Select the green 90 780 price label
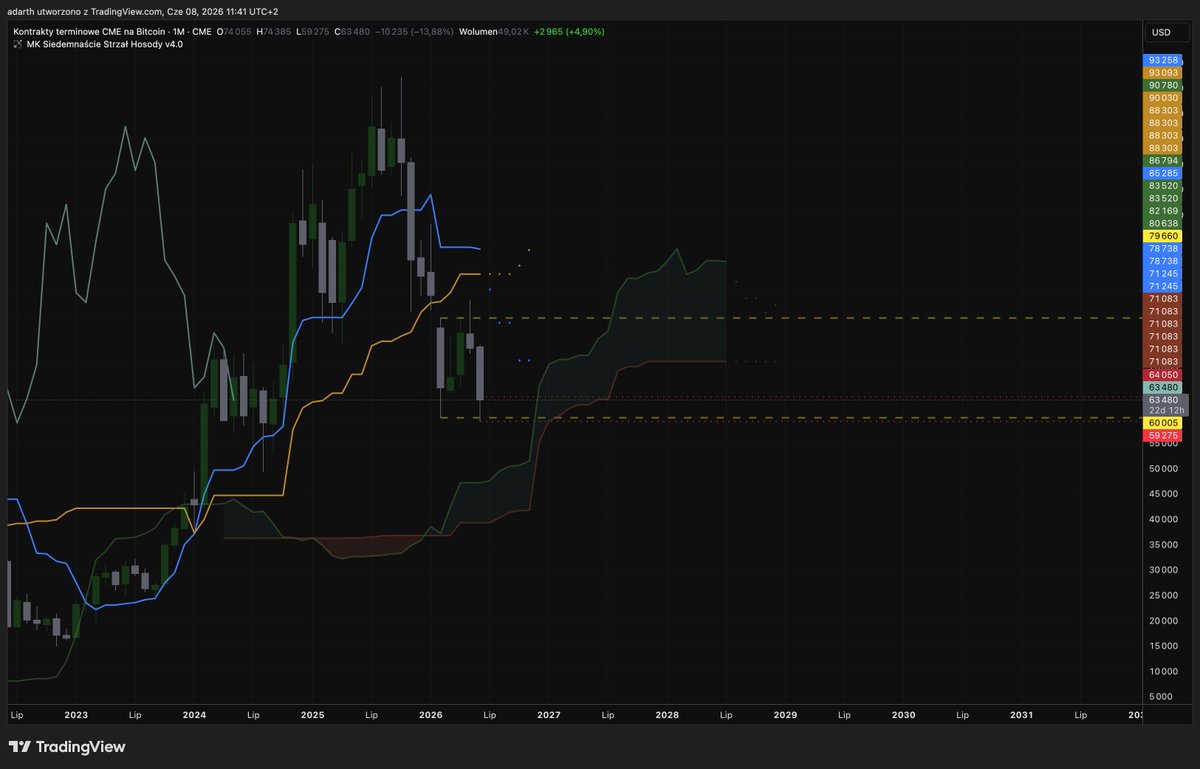The width and height of the screenshot is (1200, 769). [x=1162, y=86]
